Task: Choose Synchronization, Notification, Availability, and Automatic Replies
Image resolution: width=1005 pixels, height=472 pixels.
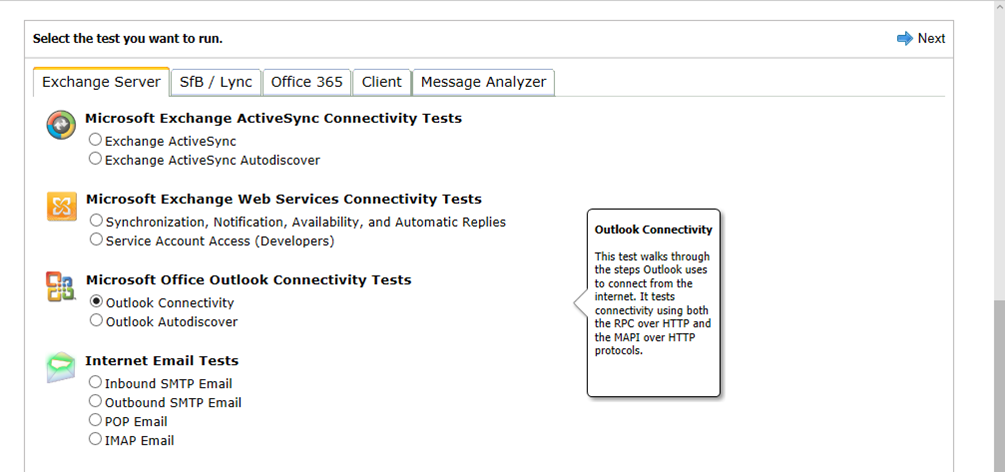Action: coord(96,220)
